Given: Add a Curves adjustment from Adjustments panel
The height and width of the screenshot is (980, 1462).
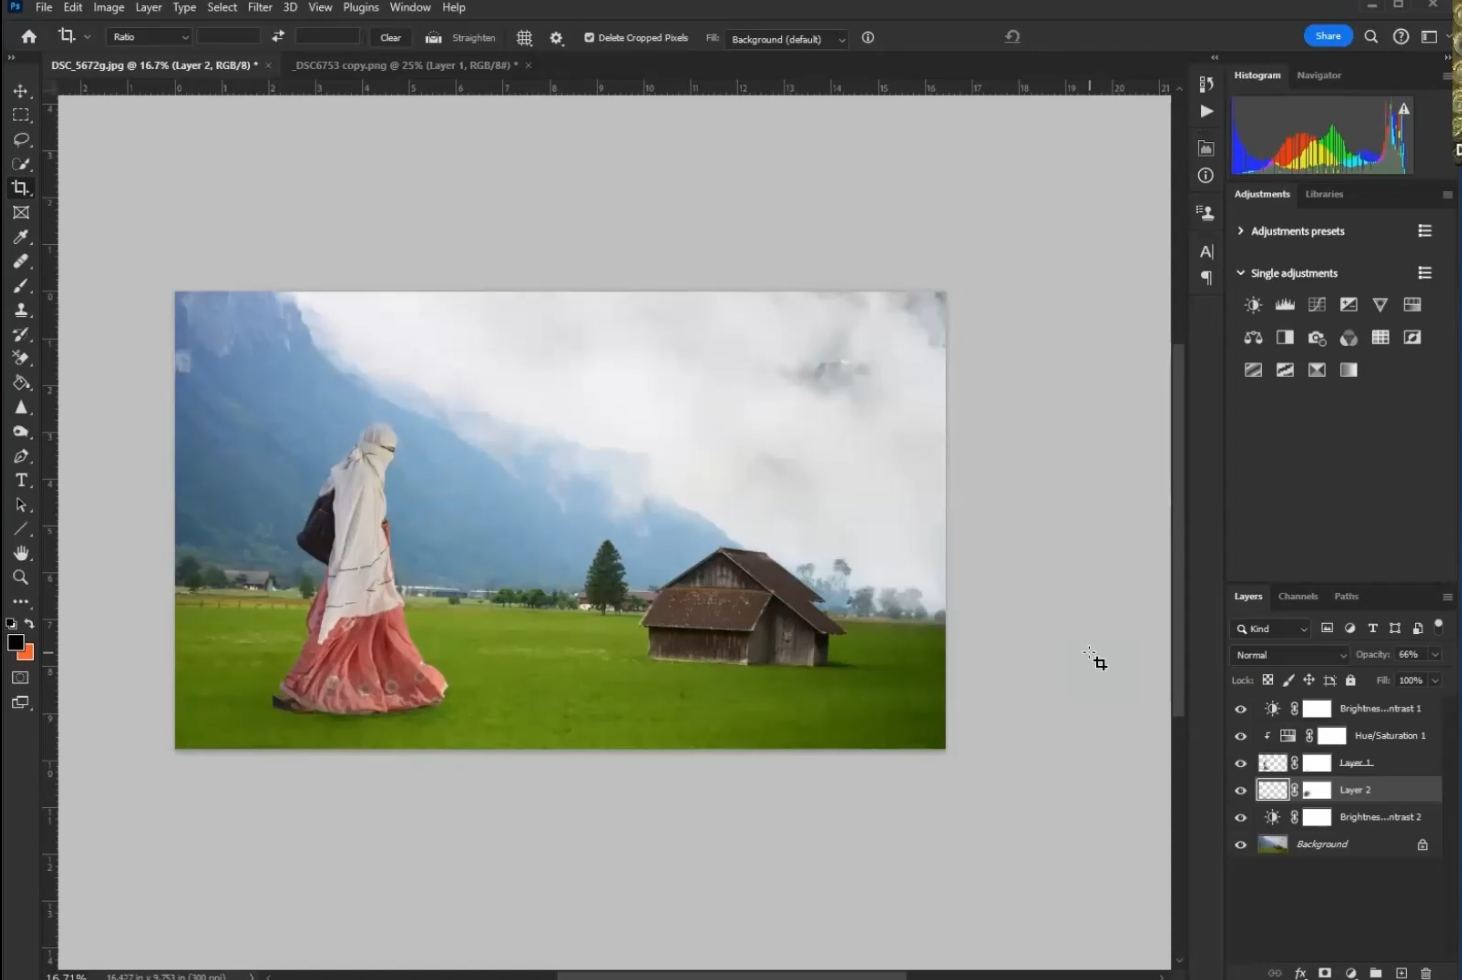Looking at the screenshot, I should [1317, 305].
